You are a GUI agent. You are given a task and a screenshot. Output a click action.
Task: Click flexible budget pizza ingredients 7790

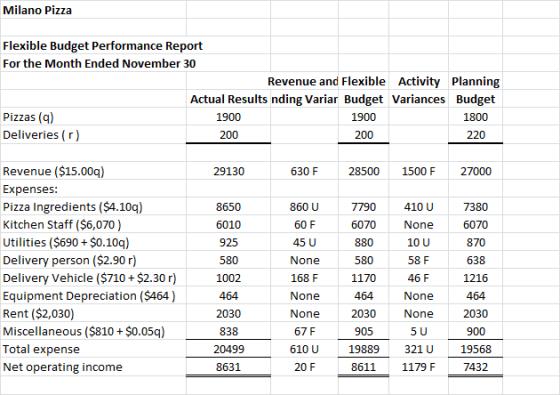click(x=364, y=207)
